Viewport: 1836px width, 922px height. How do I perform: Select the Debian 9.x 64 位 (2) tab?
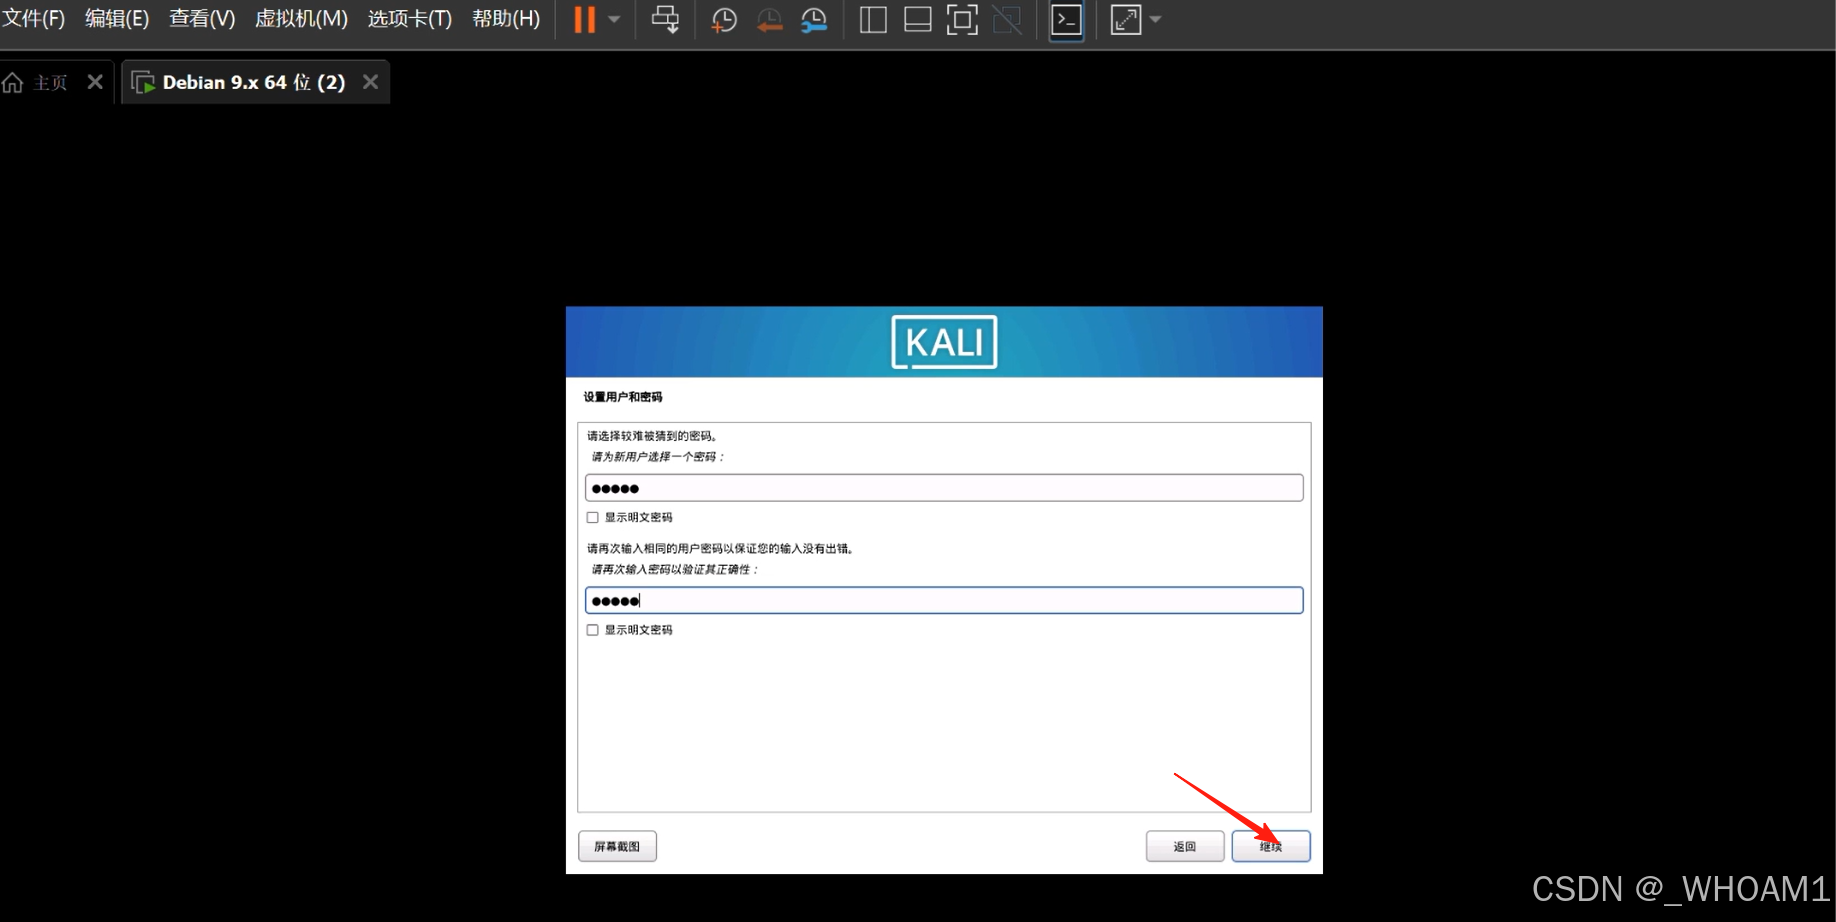coord(254,82)
